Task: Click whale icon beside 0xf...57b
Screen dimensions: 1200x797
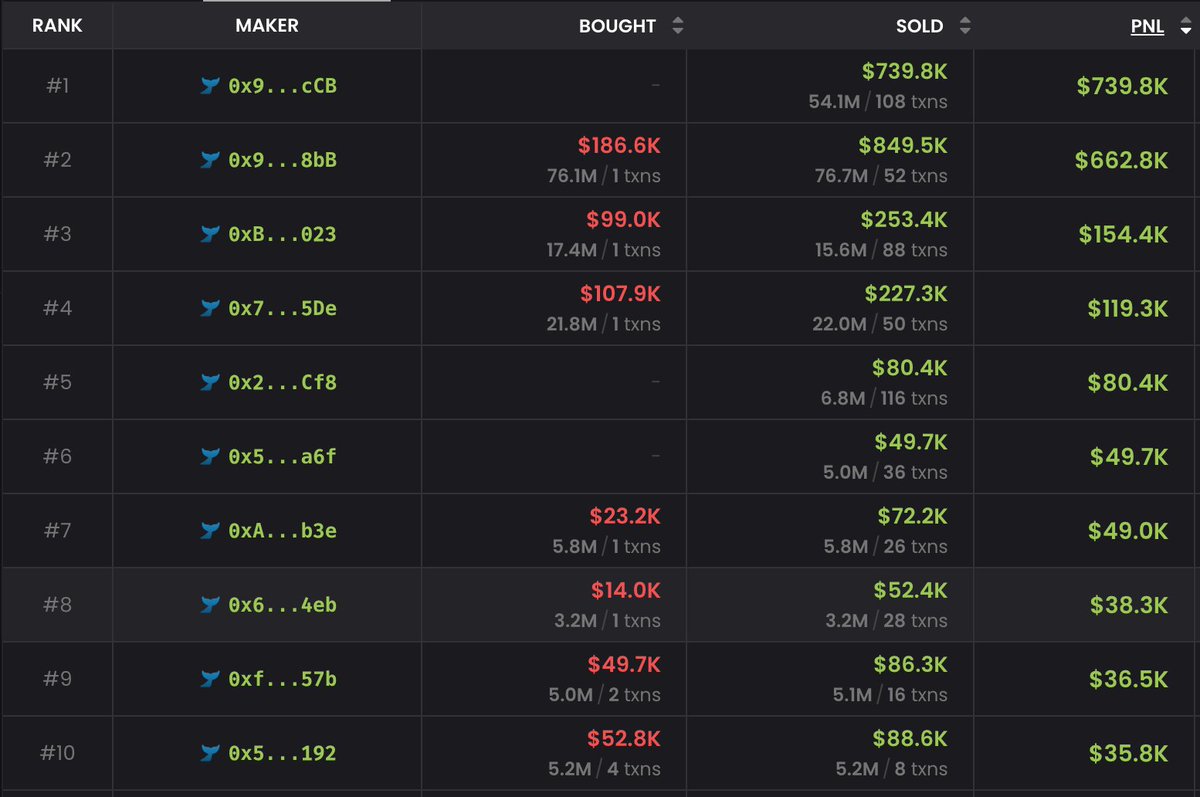Action: coord(210,679)
